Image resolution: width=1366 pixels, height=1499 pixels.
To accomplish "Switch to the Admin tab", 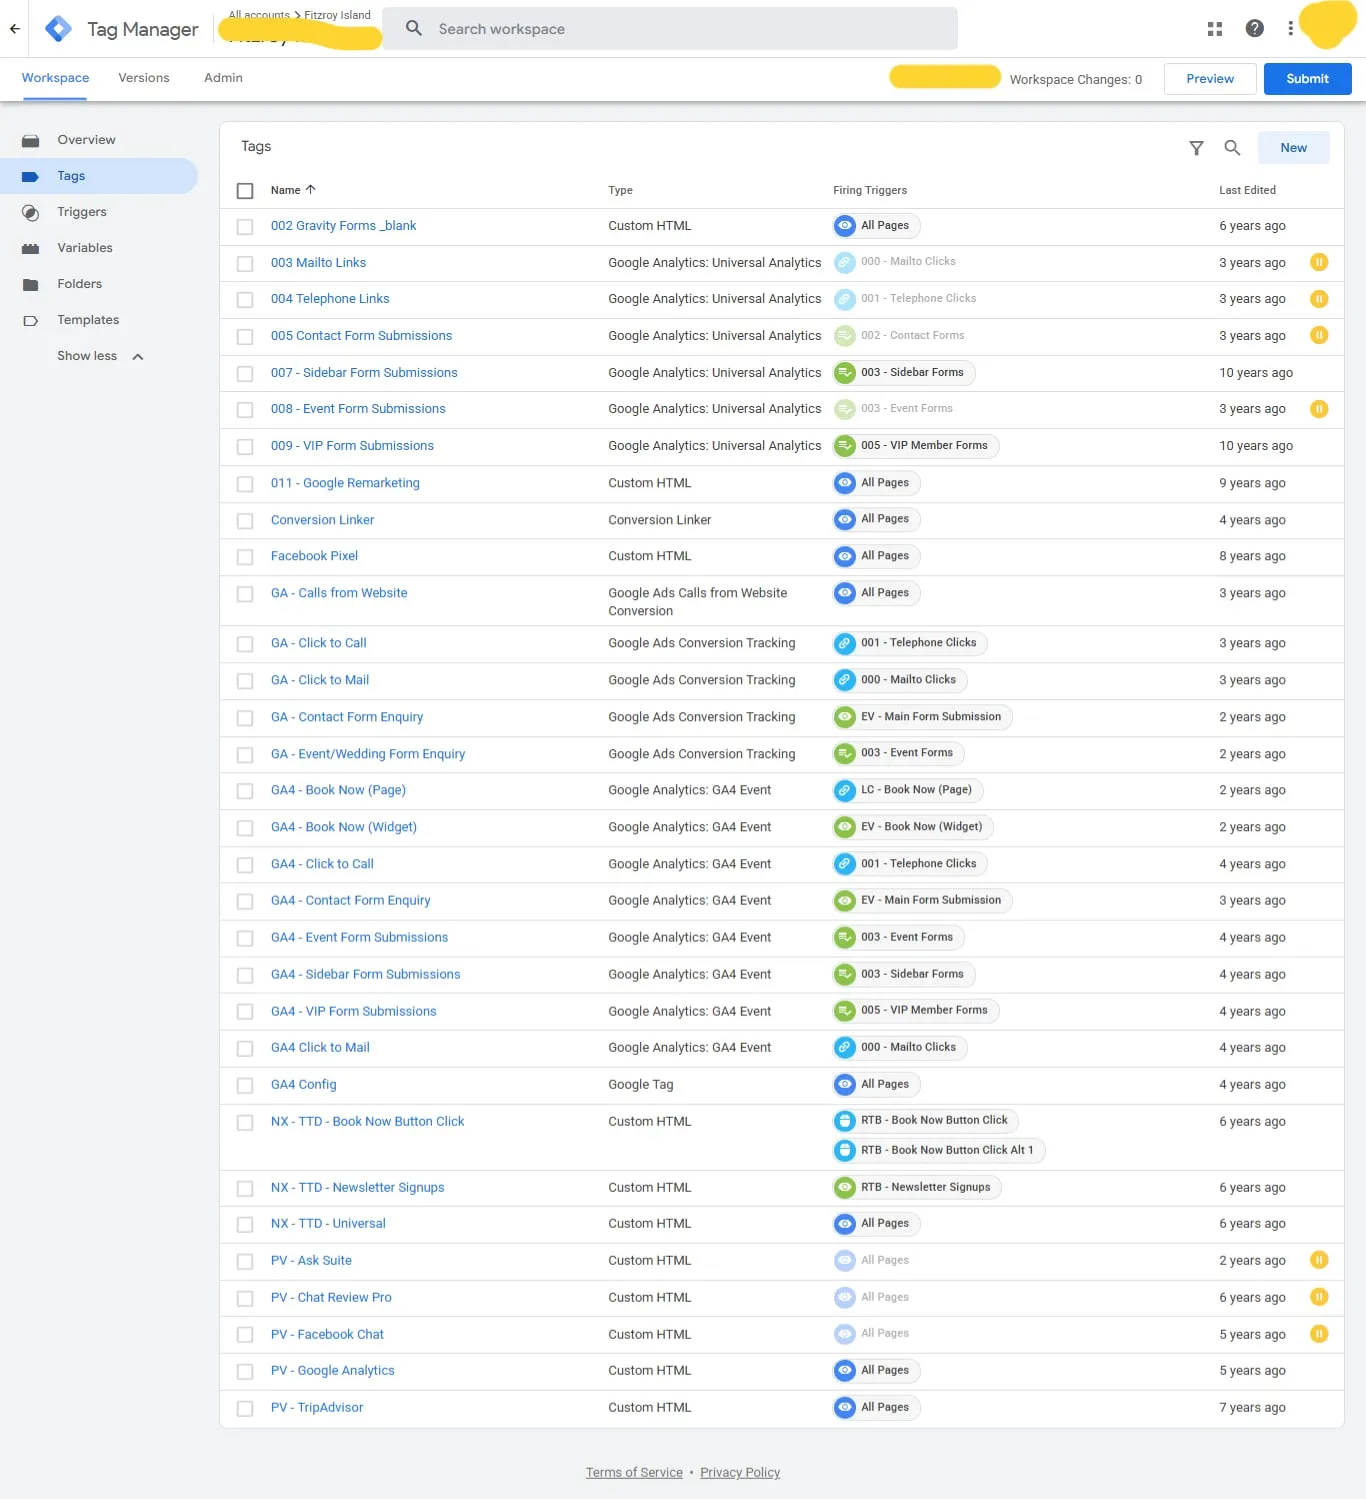I will [x=223, y=78].
